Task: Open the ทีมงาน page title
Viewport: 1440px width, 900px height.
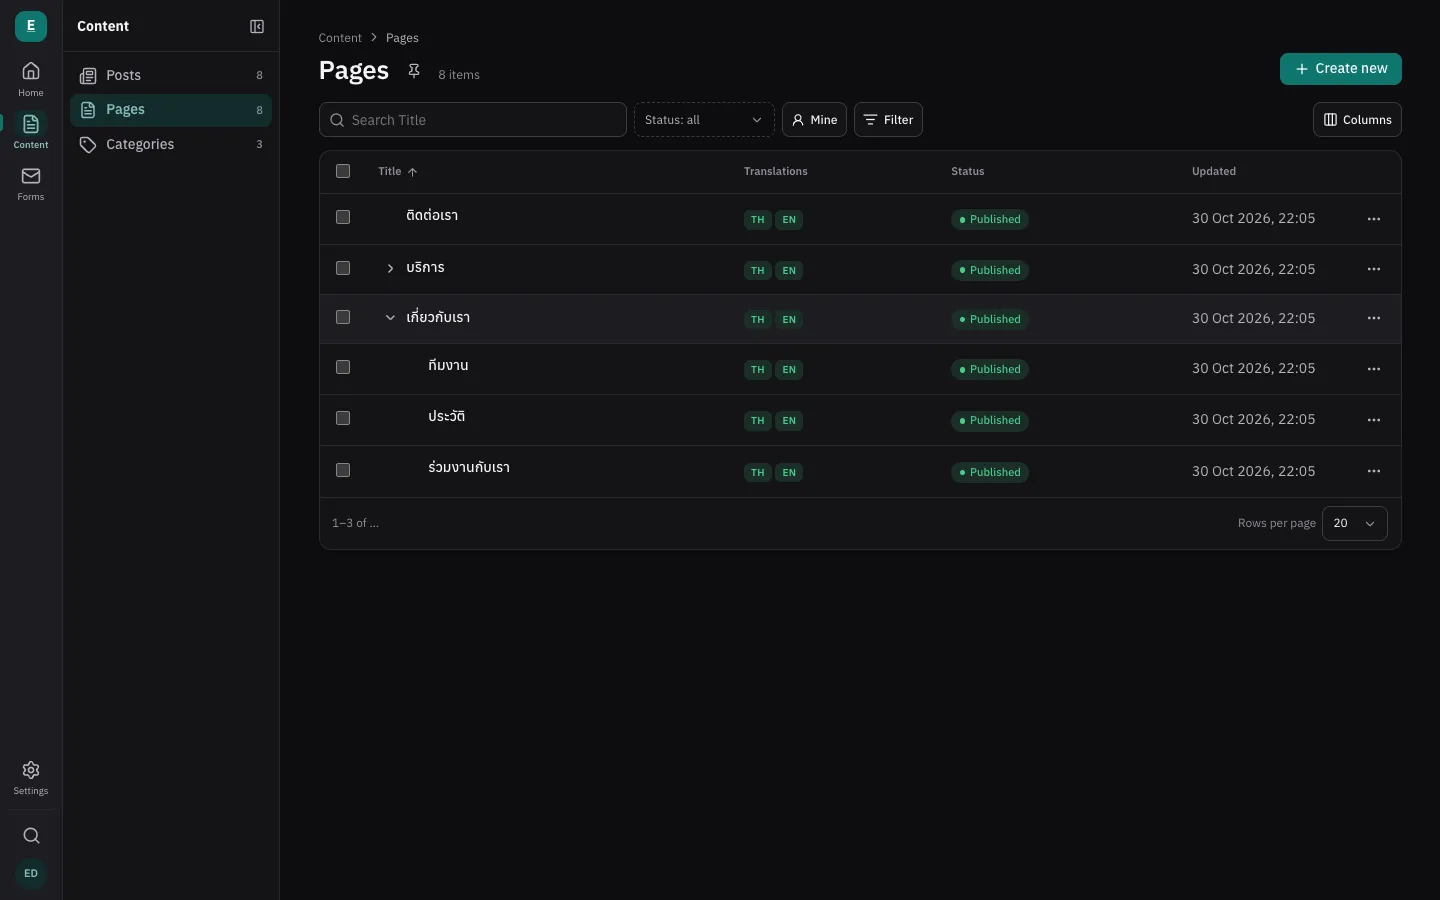Action: tap(448, 366)
